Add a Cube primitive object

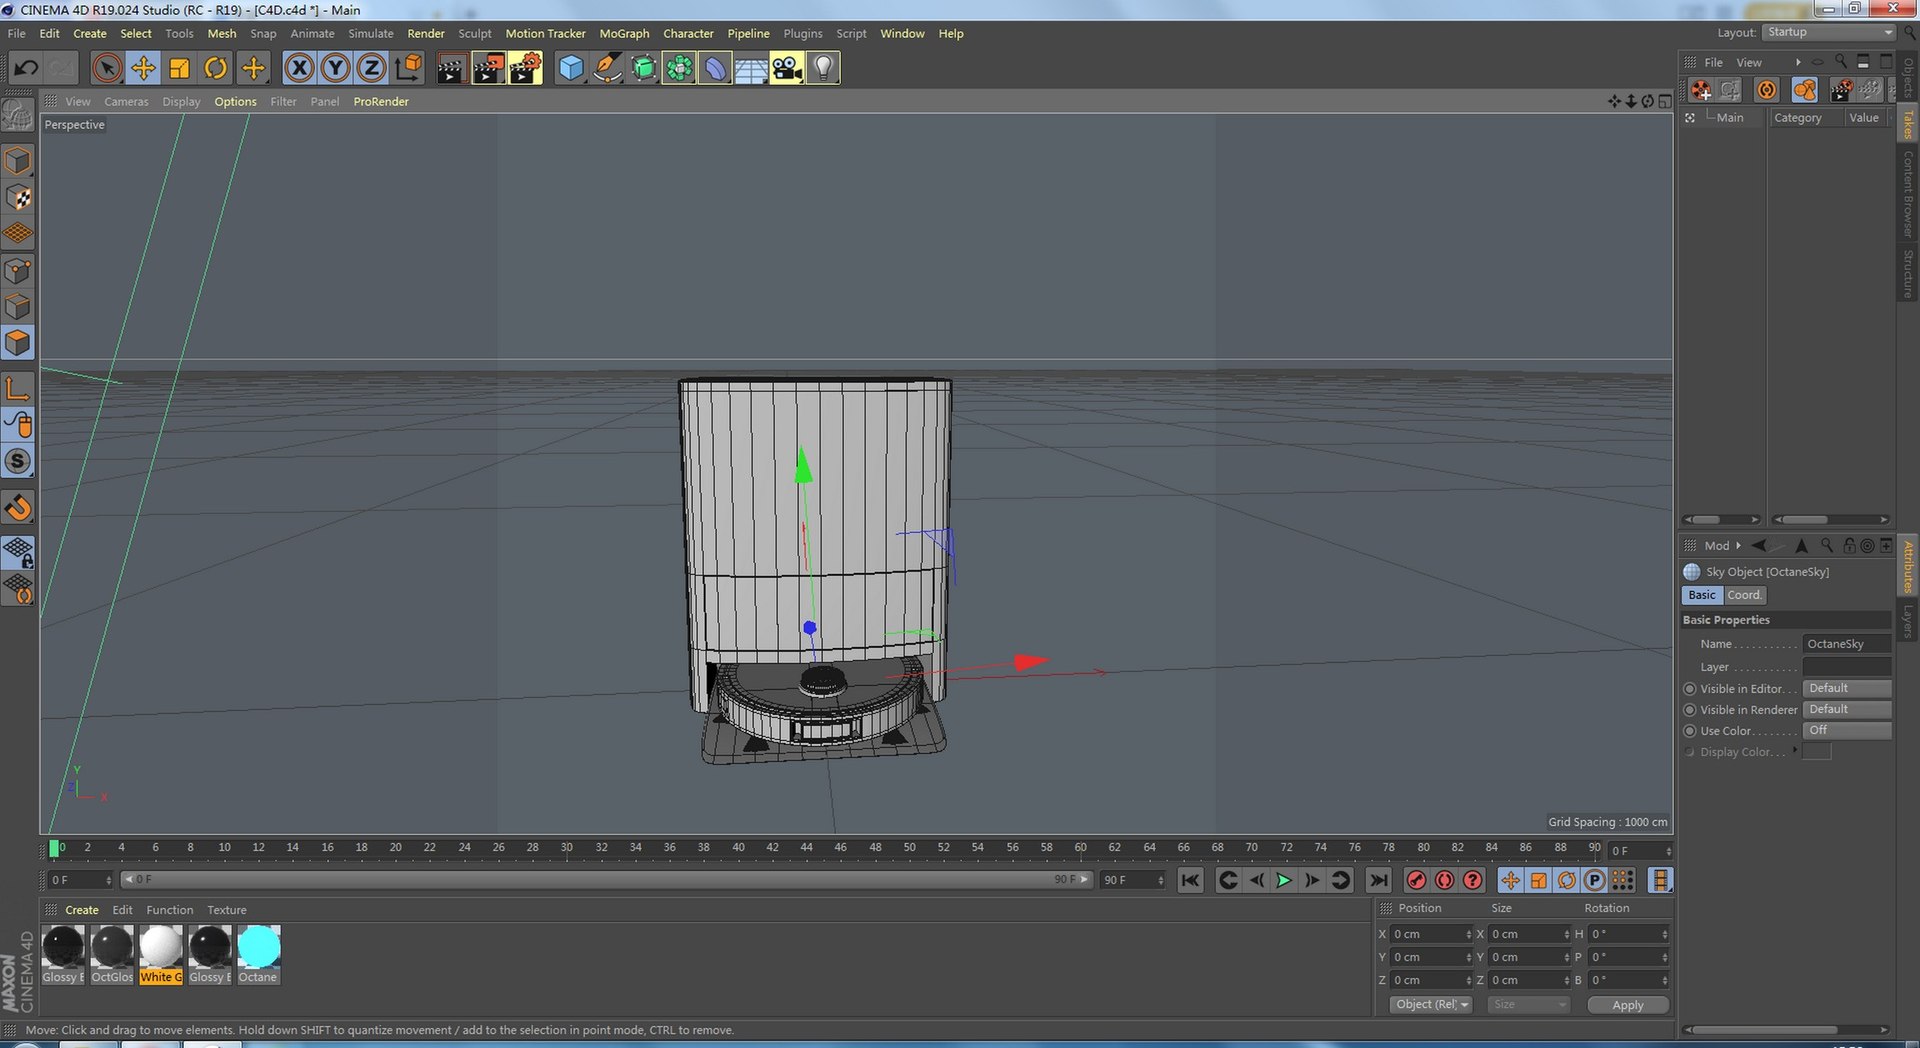(570, 68)
